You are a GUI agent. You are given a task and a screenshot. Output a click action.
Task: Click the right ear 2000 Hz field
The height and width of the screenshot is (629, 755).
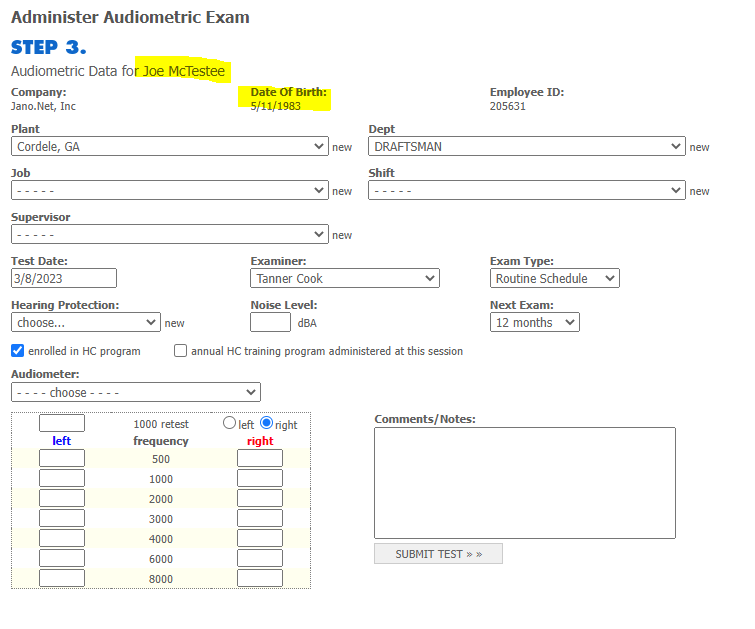point(260,498)
